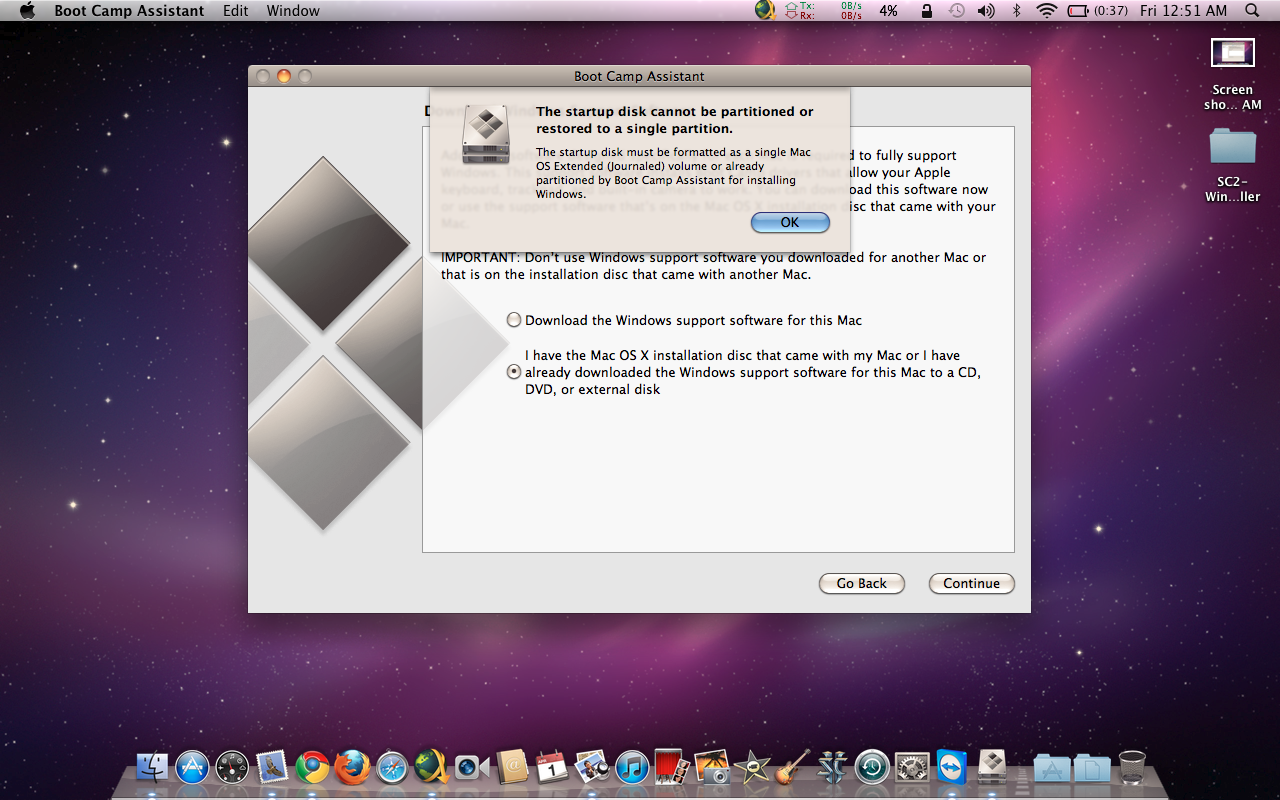This screenshot has height=800, width=1280.
Task: Open iMovie from the Dock
Action: coord(752,767)
